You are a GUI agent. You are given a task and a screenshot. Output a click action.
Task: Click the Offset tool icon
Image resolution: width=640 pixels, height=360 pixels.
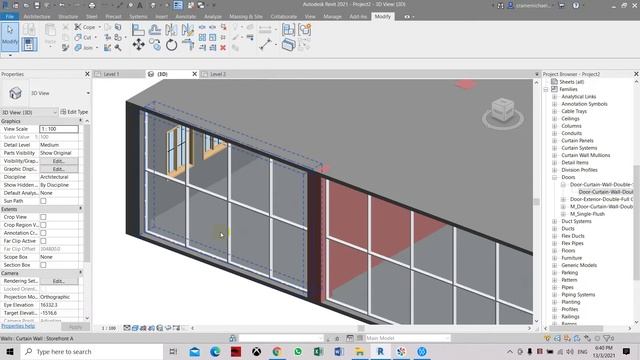point(155,29)
